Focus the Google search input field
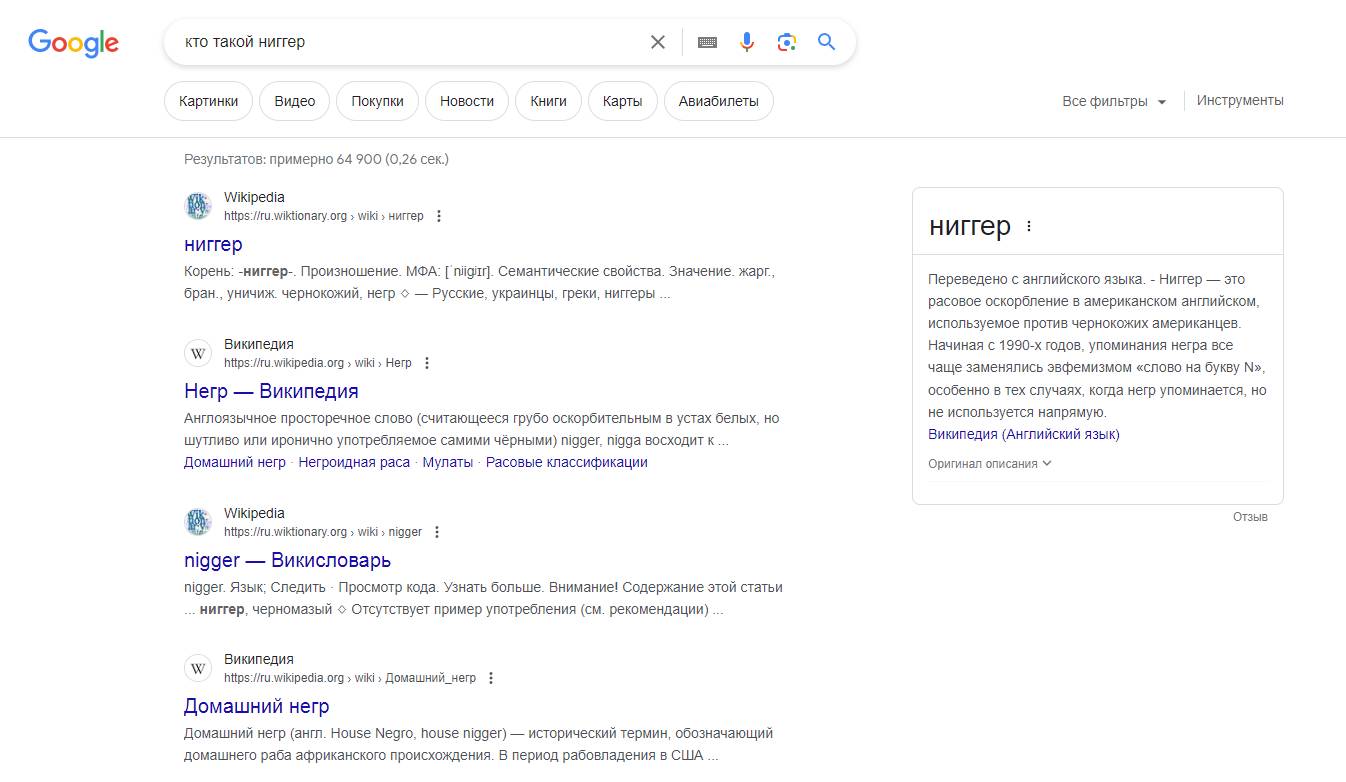 [x=410, y=42]
